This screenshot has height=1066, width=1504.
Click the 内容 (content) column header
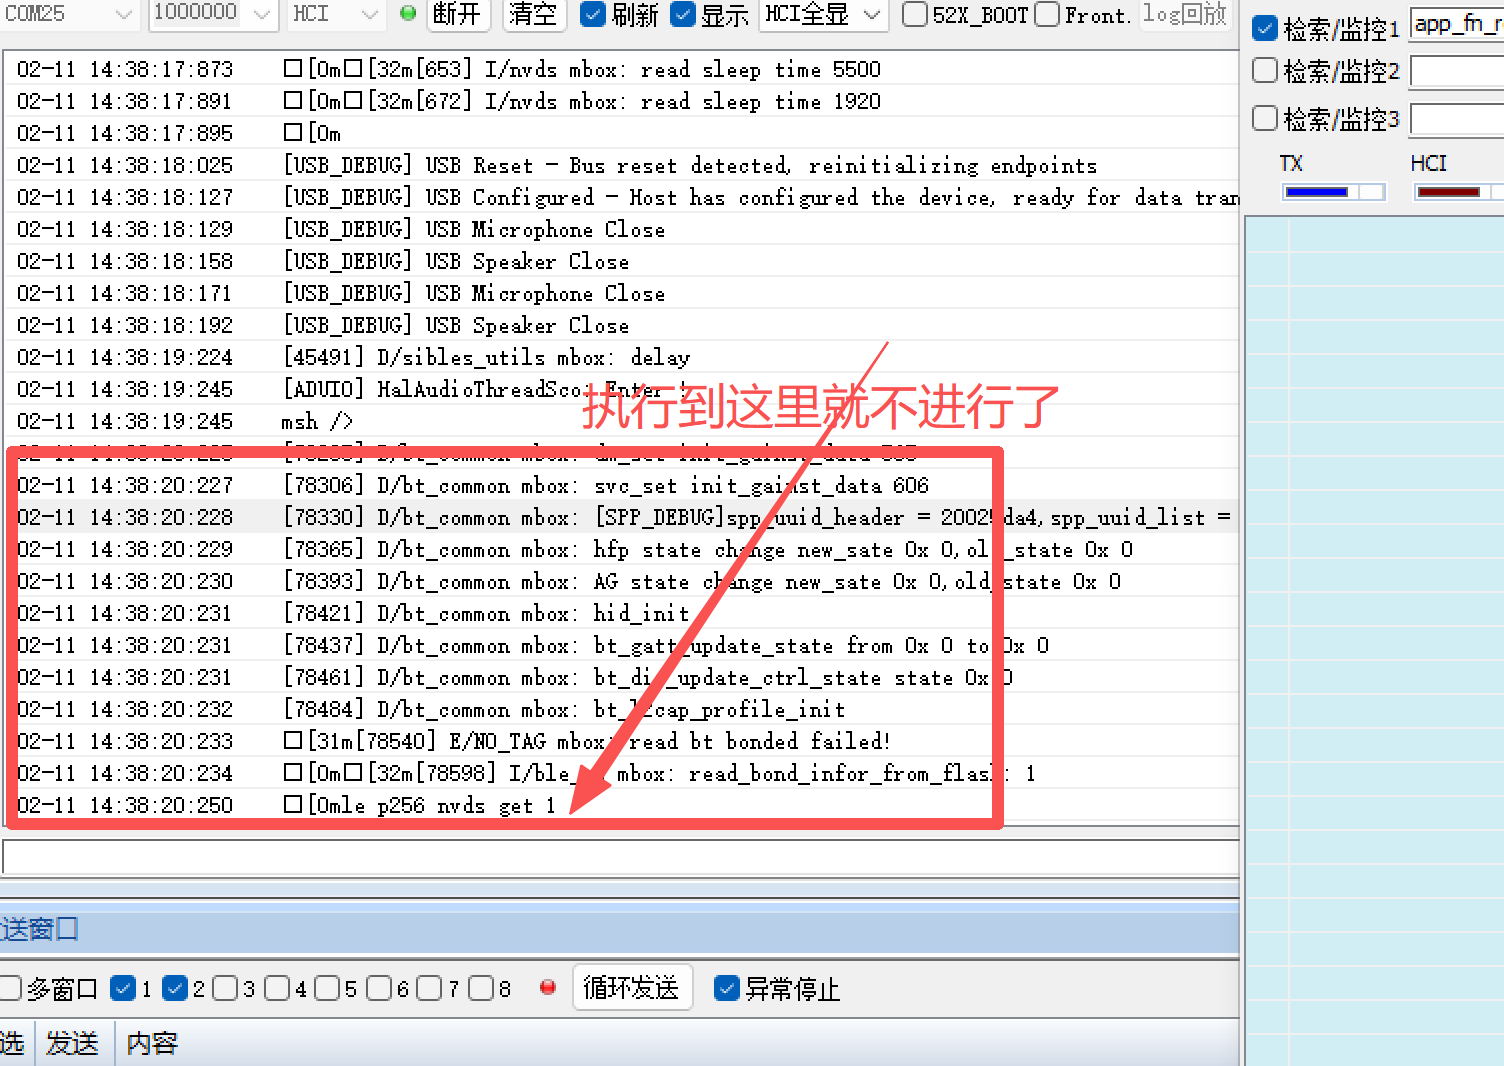[x=150, y=1042]
